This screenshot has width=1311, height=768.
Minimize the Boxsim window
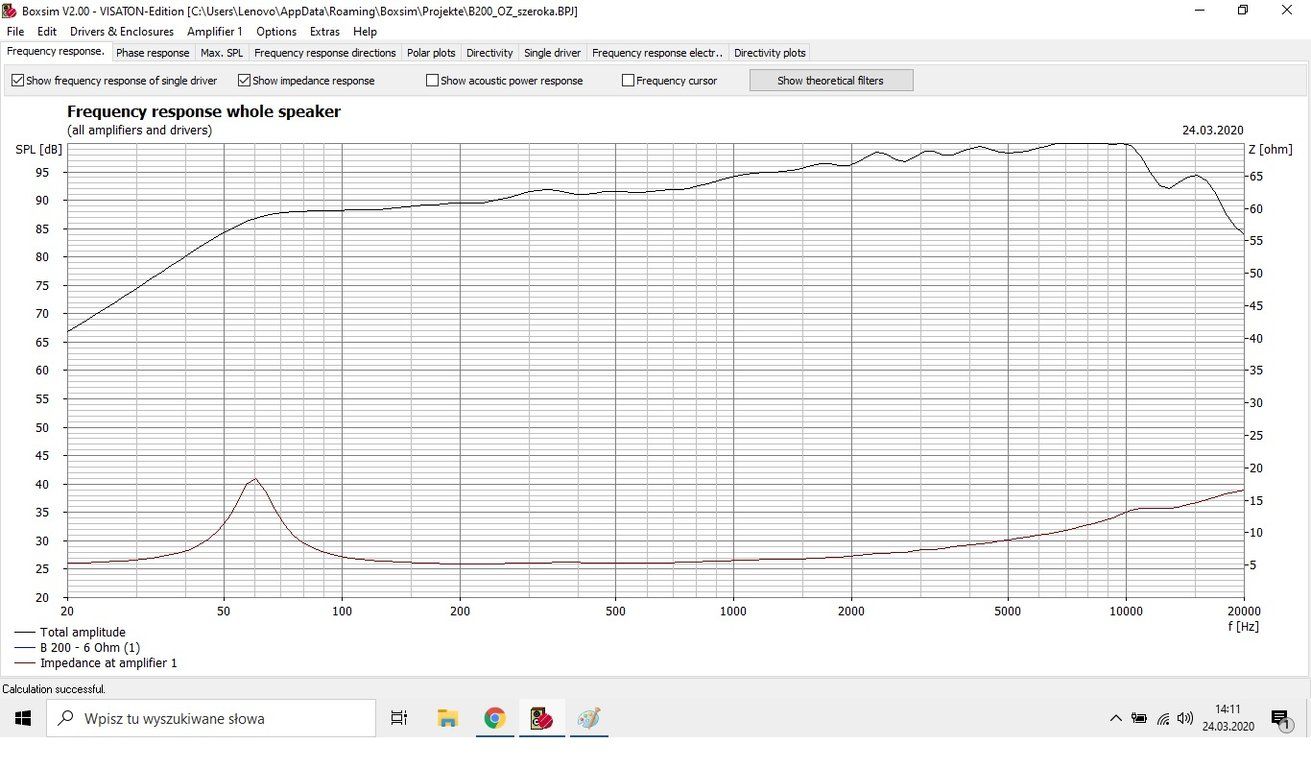pos(1199,10)
